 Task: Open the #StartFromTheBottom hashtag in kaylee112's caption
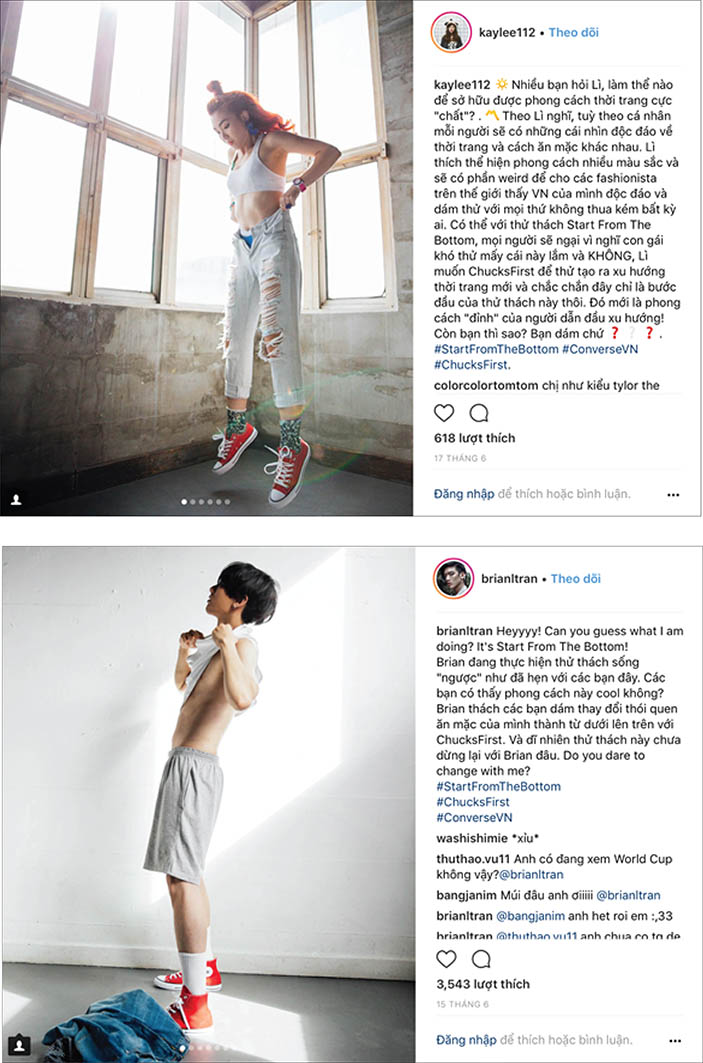(x=496, y=349)
